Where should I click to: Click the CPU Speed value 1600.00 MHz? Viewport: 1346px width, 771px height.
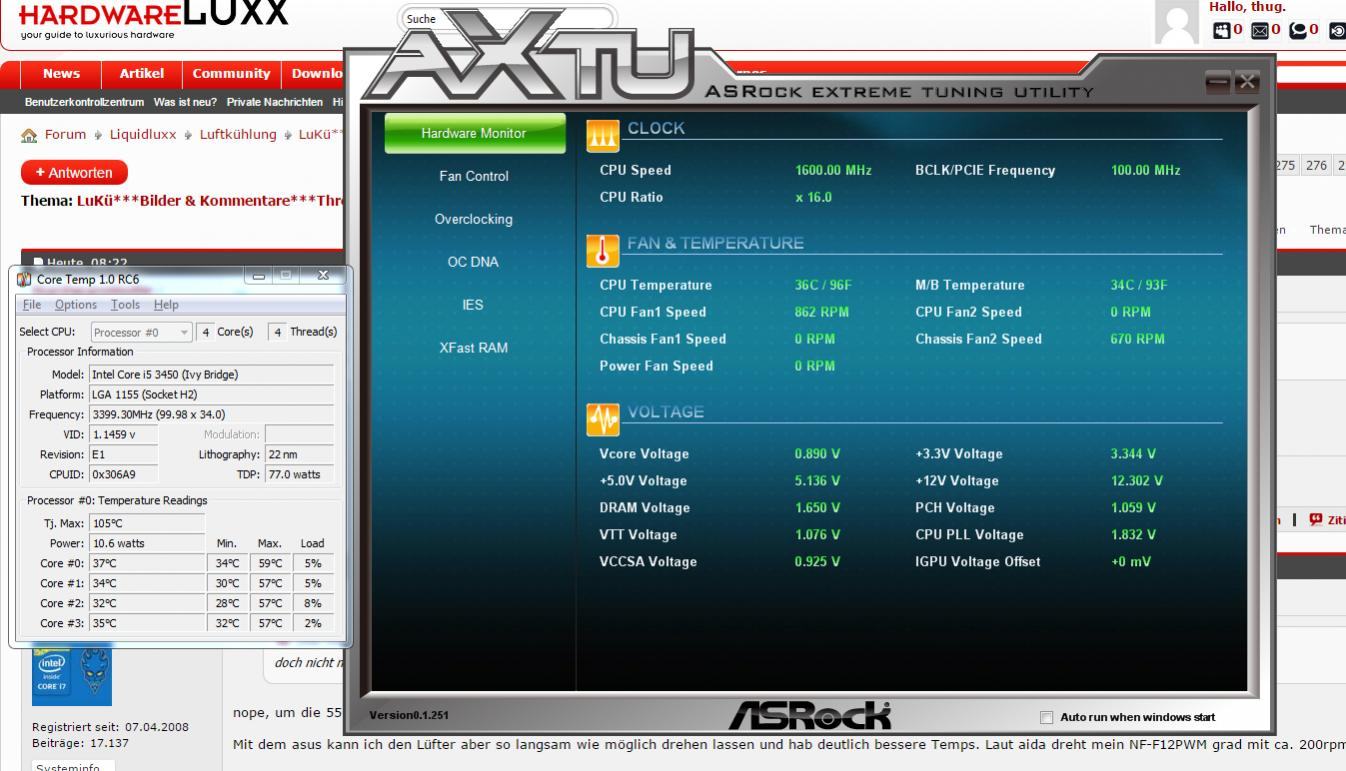coord(833,170)
